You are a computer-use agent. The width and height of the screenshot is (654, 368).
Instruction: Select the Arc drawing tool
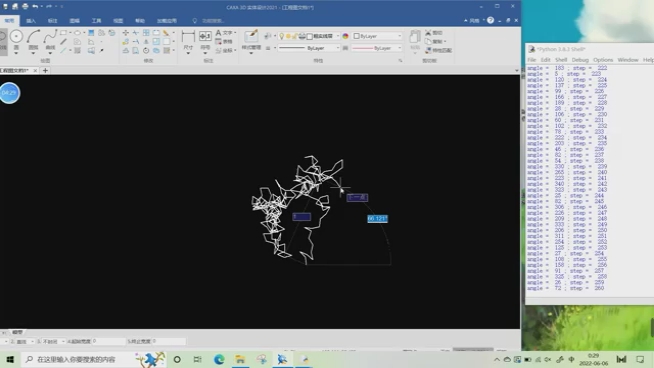33,36
